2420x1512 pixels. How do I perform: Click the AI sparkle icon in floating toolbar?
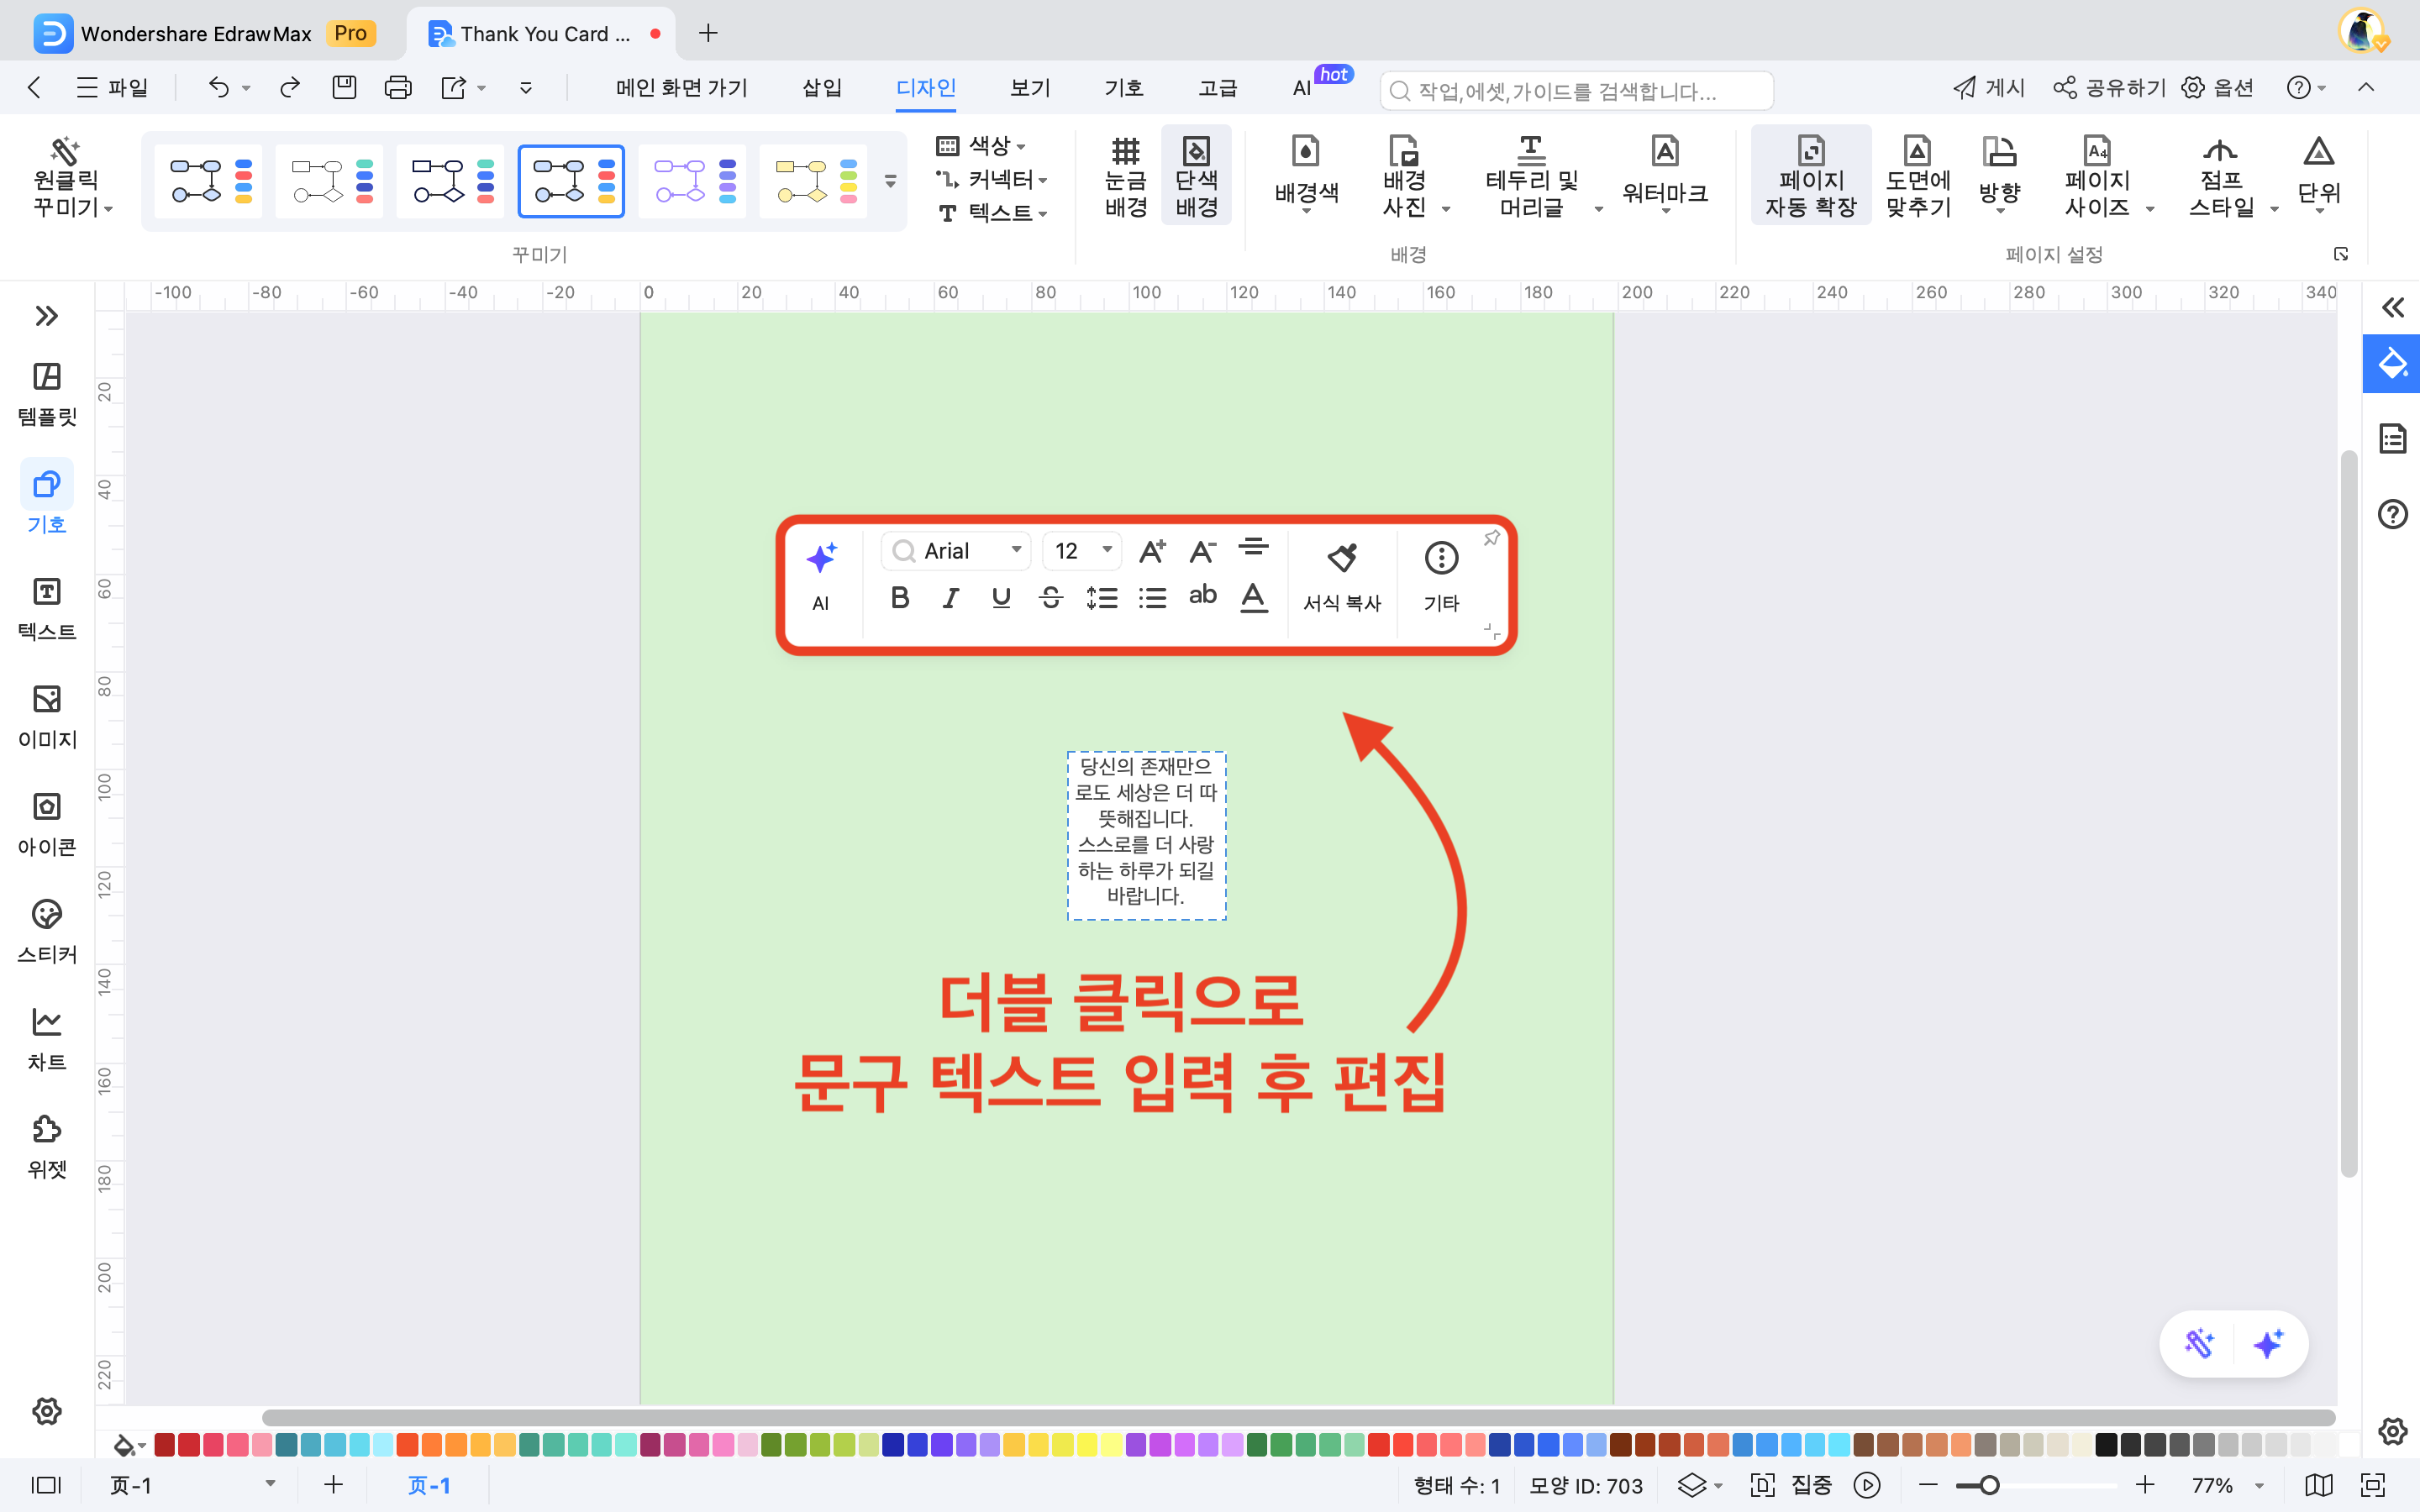pyautogui.click(x=821, y=559)
